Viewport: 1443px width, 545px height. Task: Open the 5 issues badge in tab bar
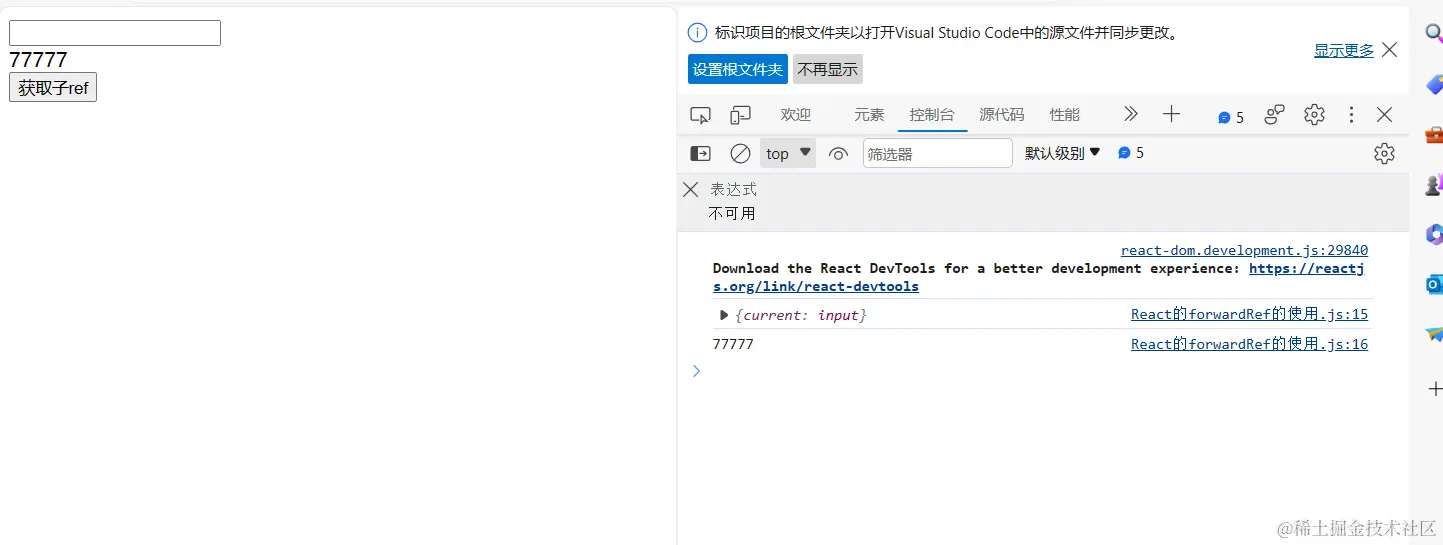click(1231, 117)
